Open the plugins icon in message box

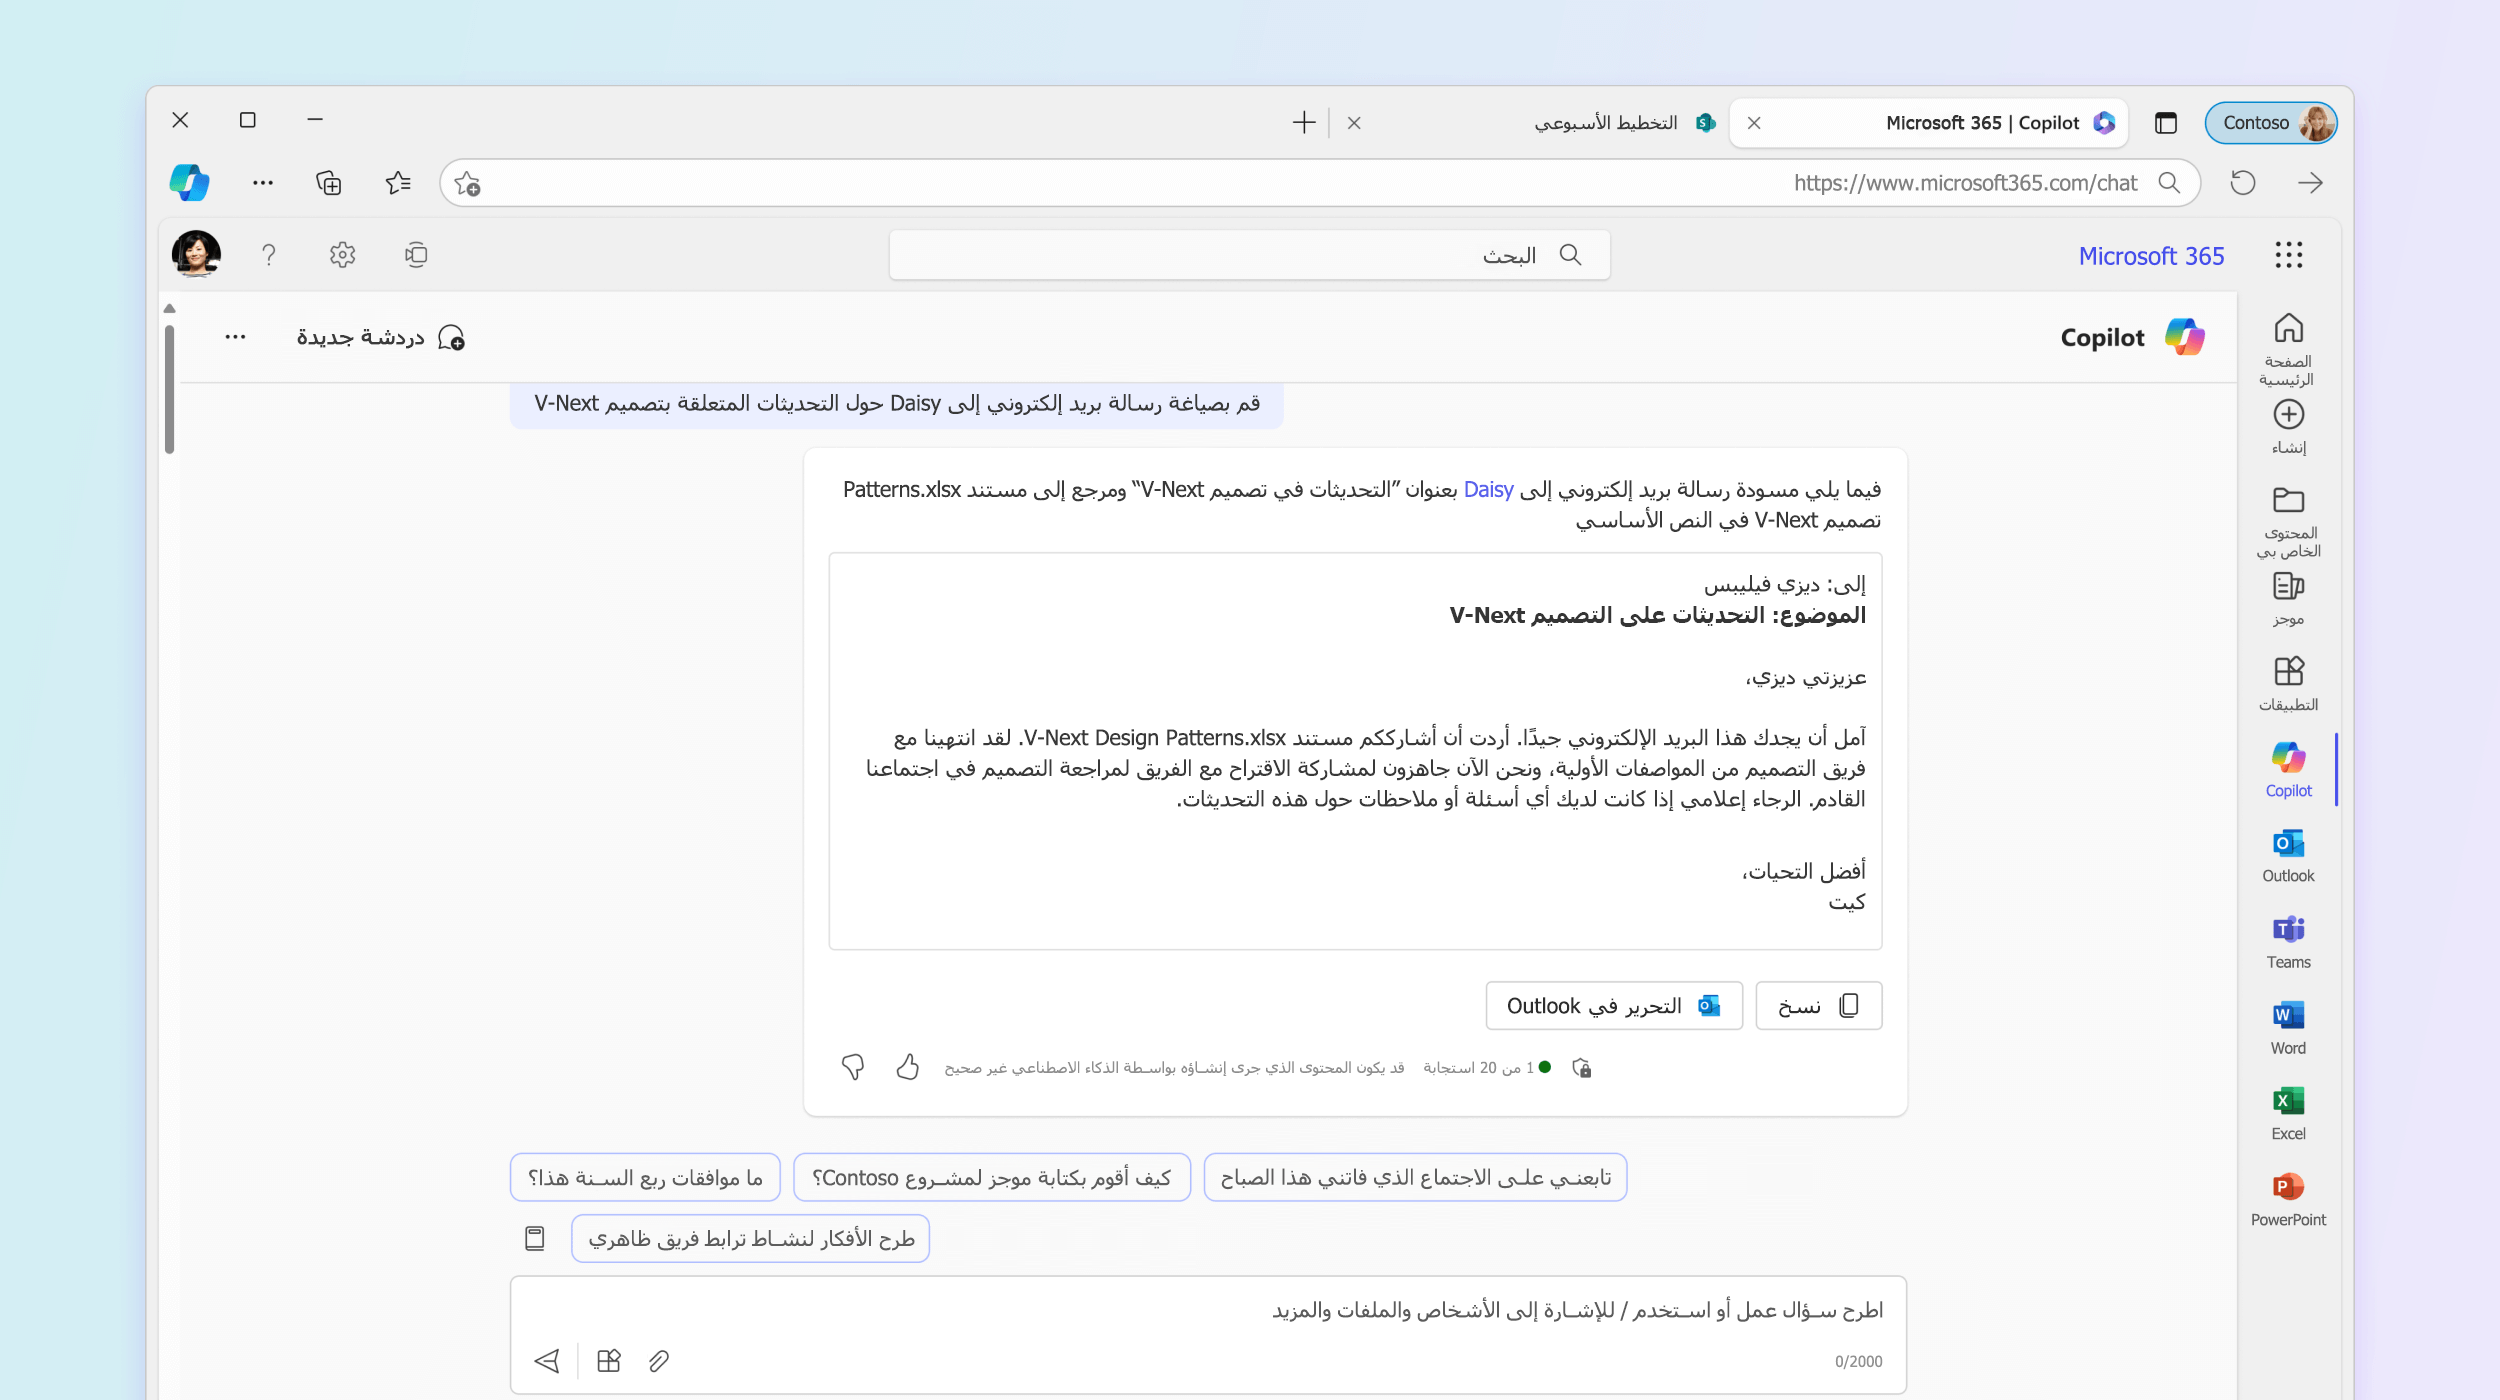tap(608, 1360)
